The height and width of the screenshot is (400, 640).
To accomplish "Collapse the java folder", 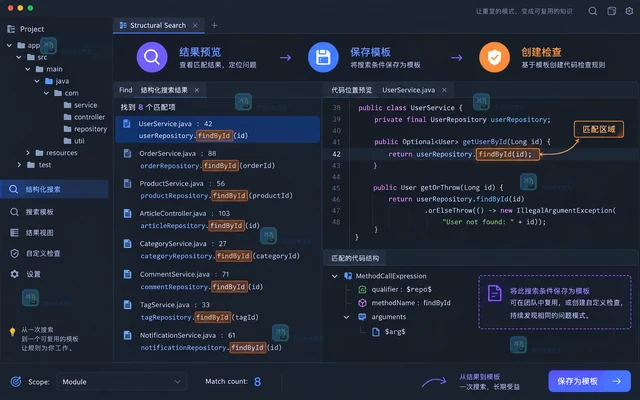I will [x=37, y=81].
